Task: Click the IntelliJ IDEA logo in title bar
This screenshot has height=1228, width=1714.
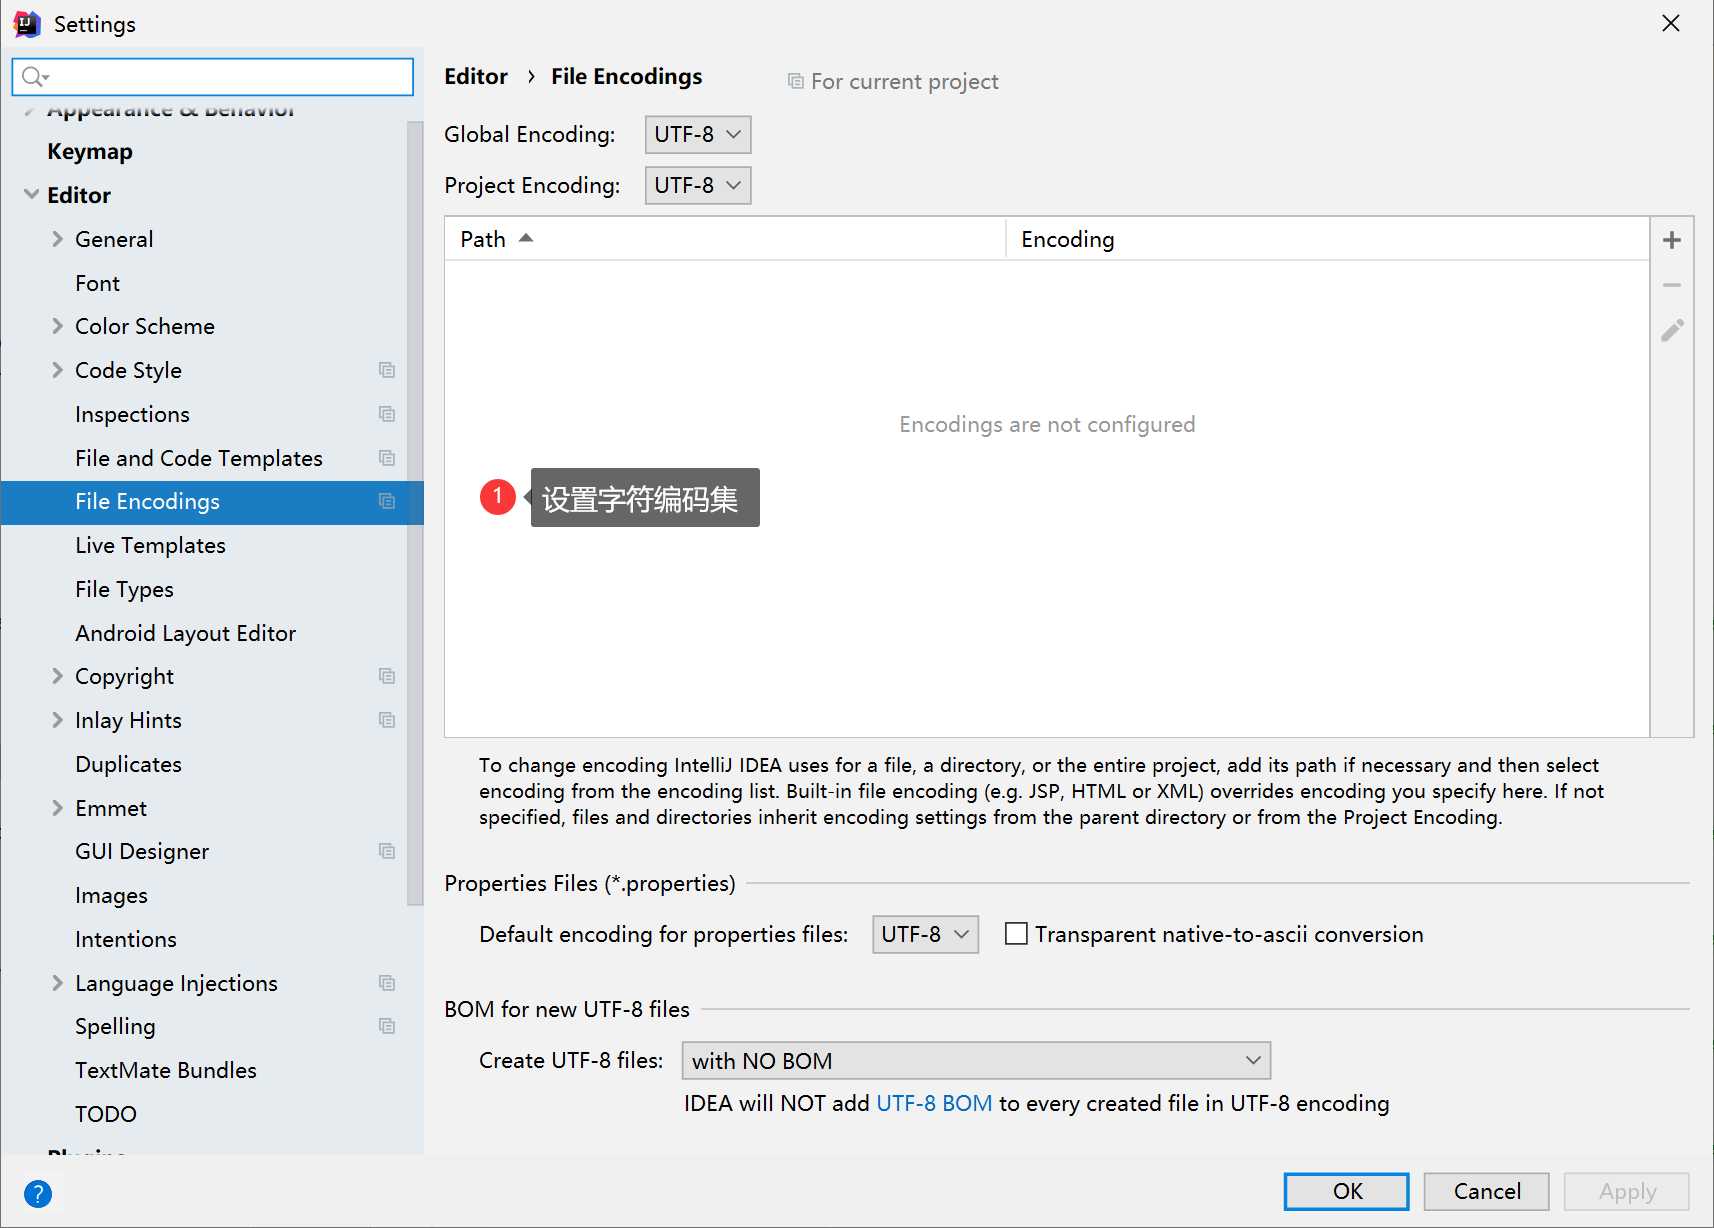Action: coord(27,23)
